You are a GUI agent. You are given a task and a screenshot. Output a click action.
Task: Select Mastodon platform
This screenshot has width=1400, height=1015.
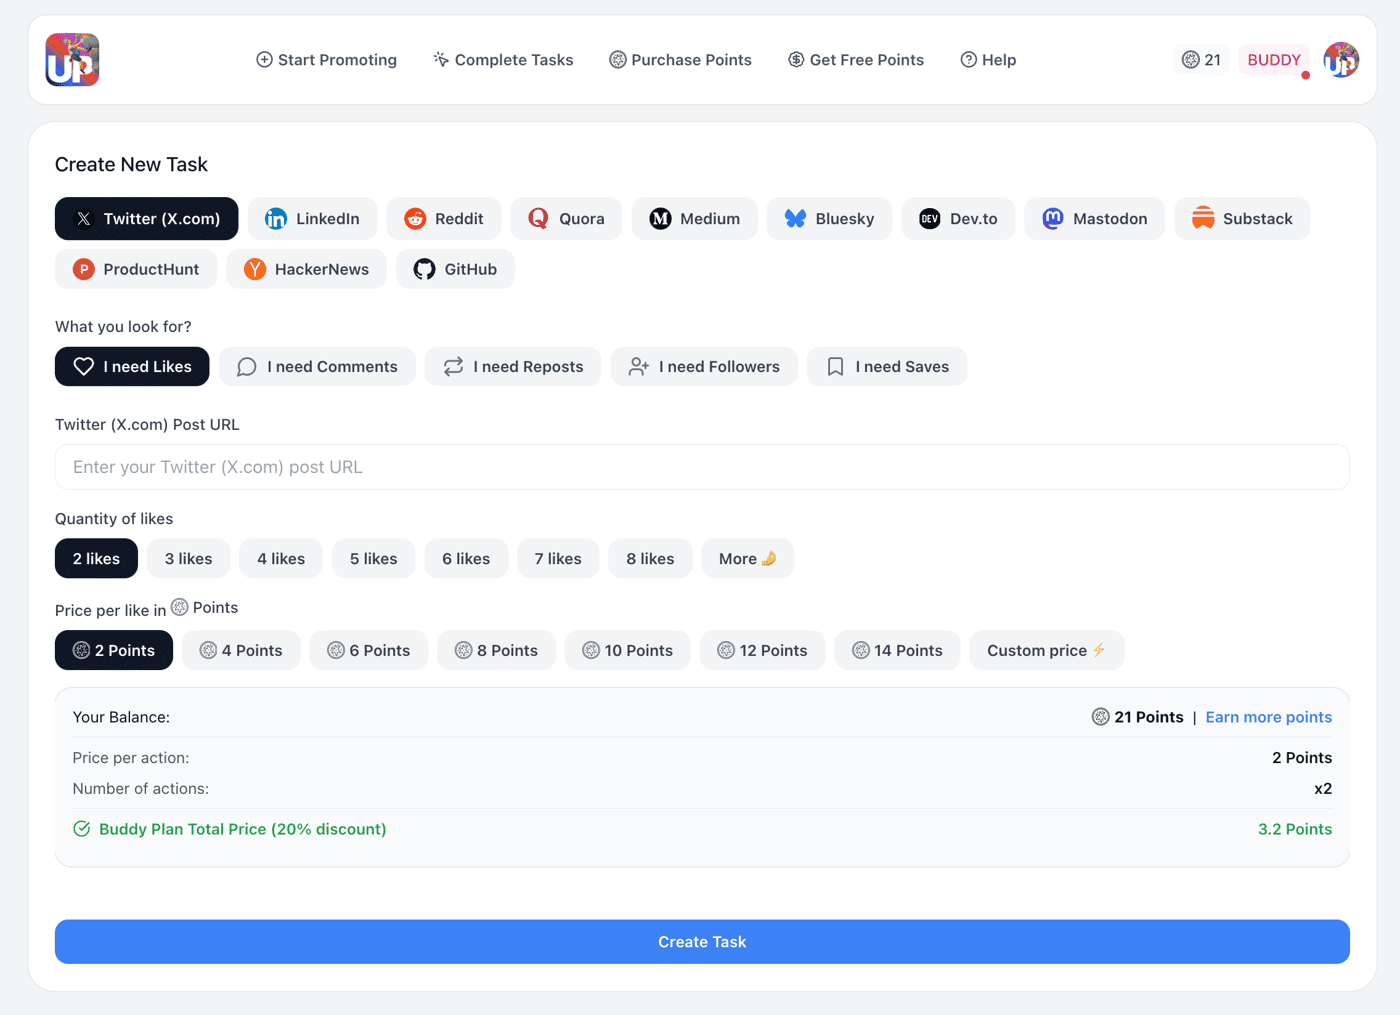[1094, 219]
